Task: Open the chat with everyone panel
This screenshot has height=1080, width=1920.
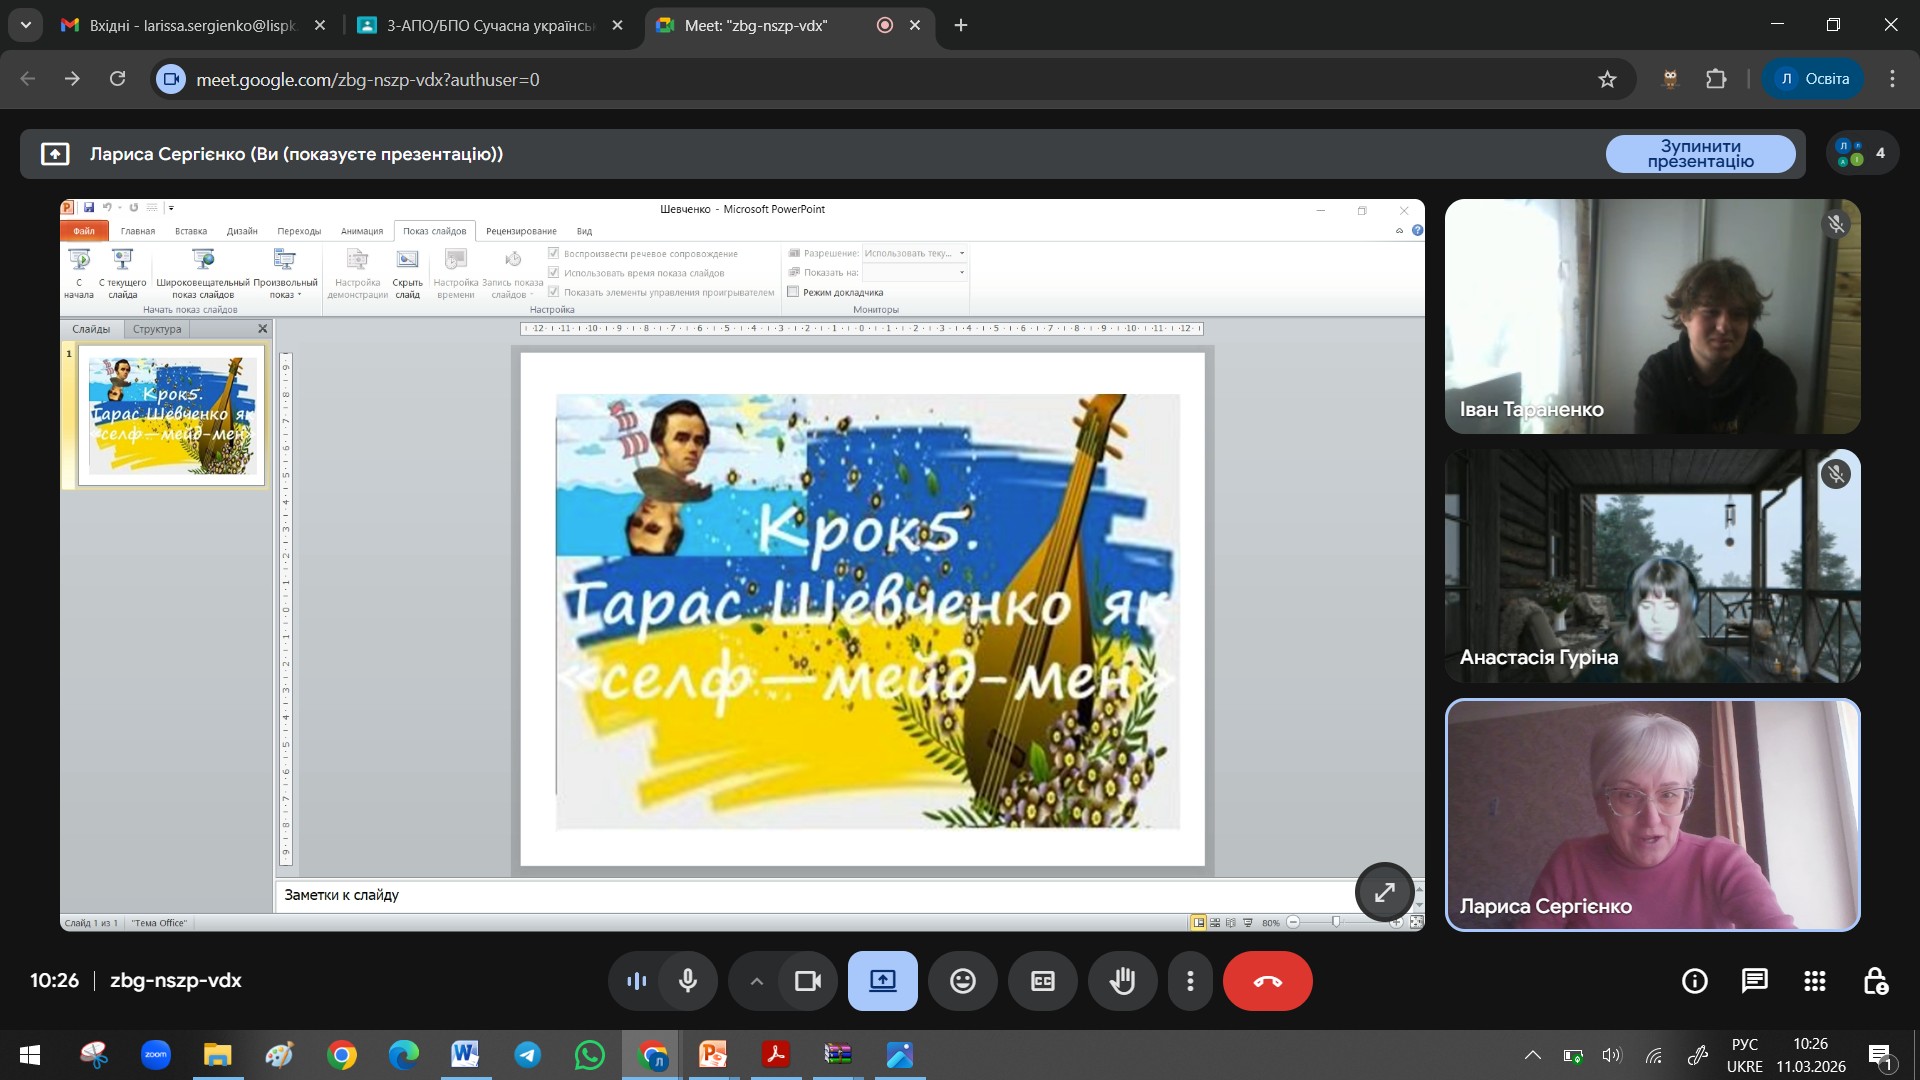Action: coord(1754,981)
